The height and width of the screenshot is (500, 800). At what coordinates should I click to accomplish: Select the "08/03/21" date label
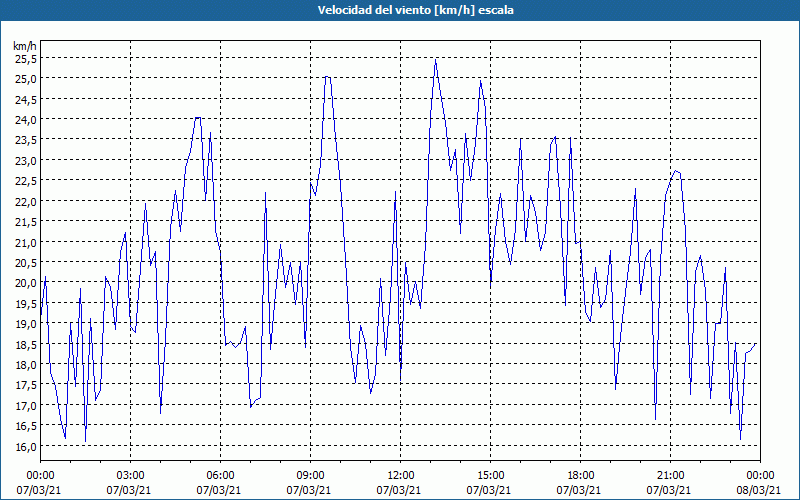click(759, 490)
